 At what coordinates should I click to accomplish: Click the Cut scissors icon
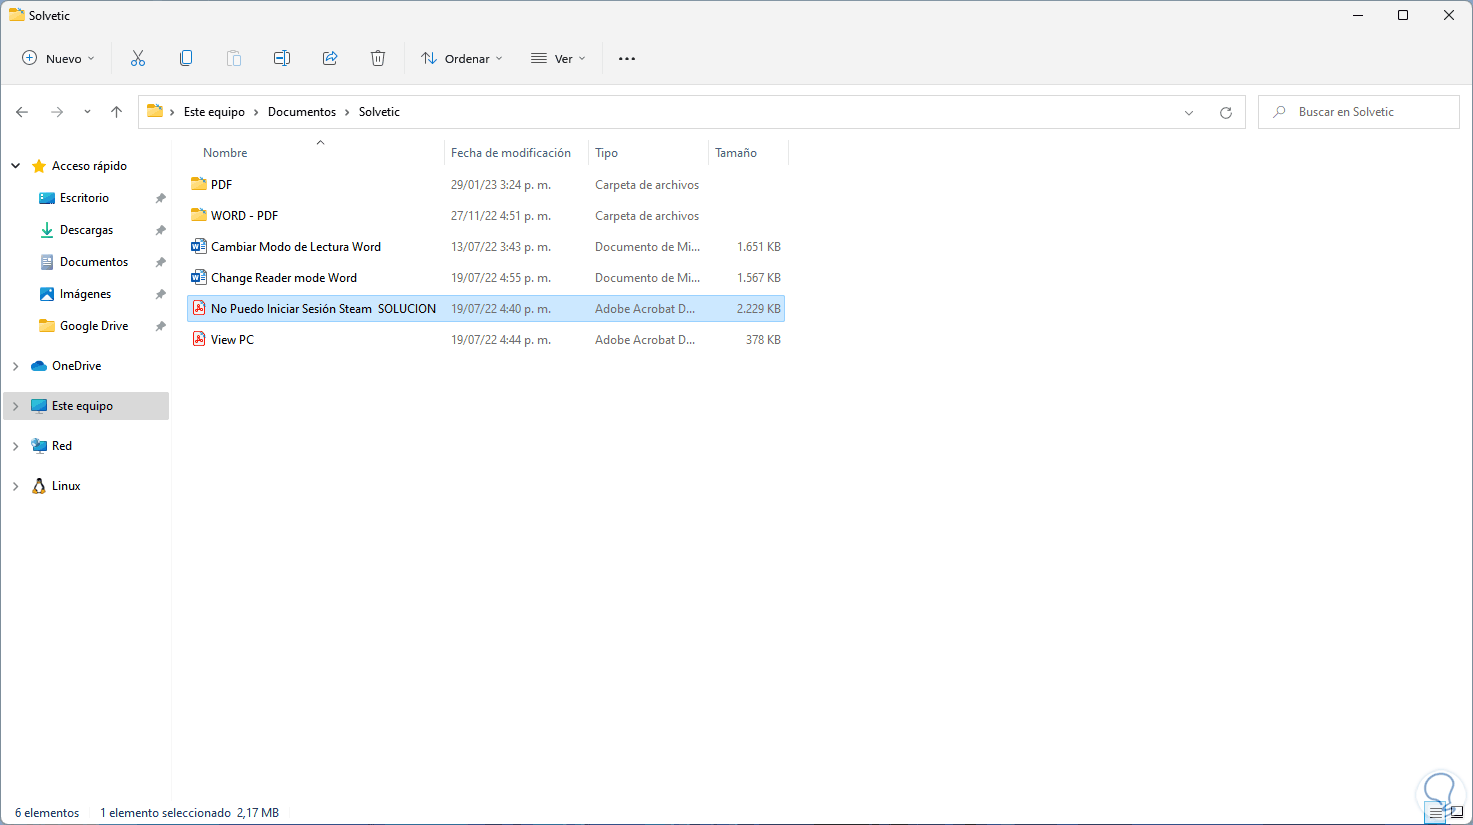click(x=138, y=58)
